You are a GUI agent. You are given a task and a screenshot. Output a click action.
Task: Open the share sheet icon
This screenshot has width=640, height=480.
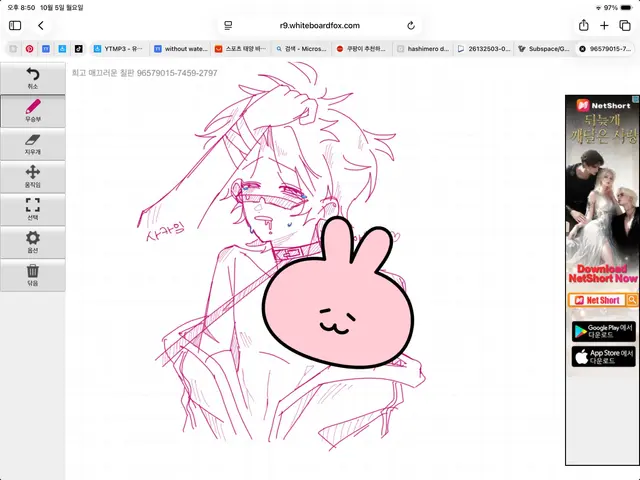coord(584,25)
